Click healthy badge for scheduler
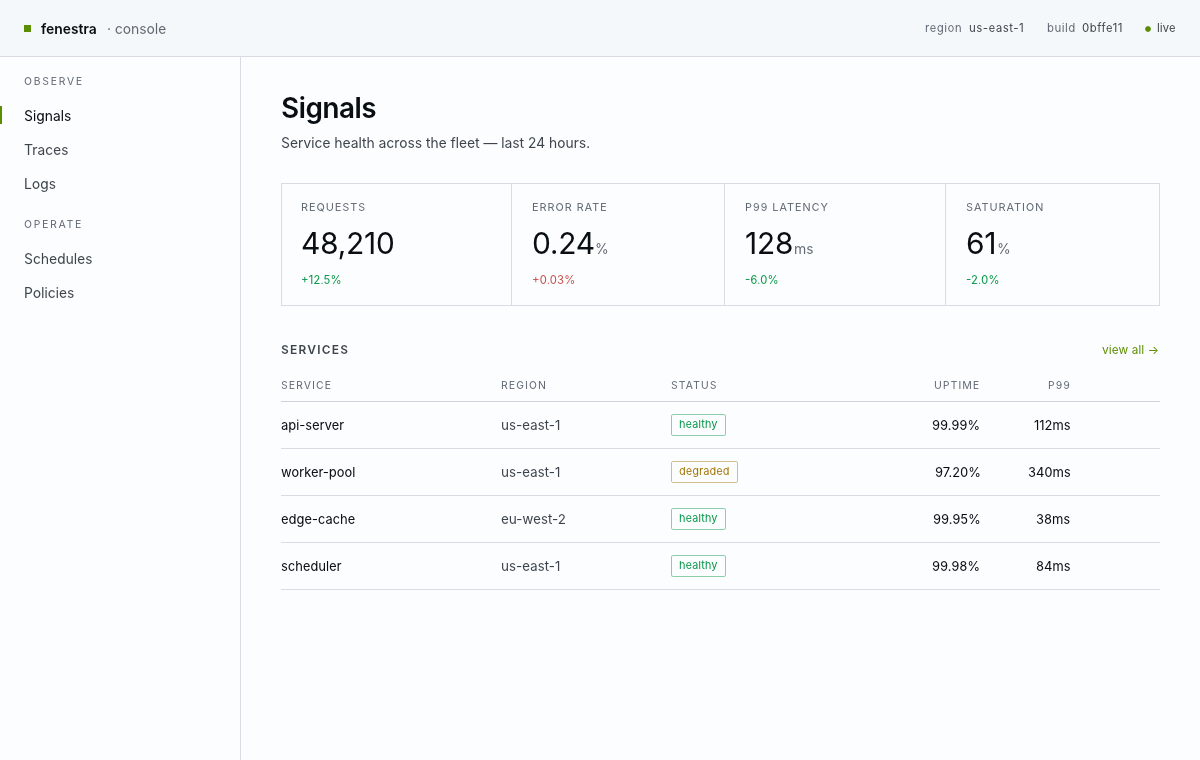 (x=698, y=566)
